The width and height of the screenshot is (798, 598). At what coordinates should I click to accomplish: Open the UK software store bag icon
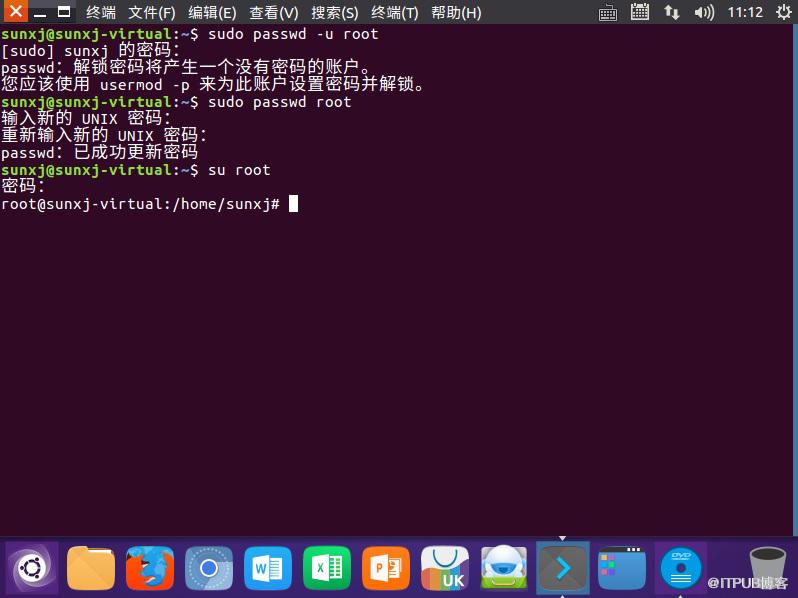pyautogui.click(x=445, y=567)
